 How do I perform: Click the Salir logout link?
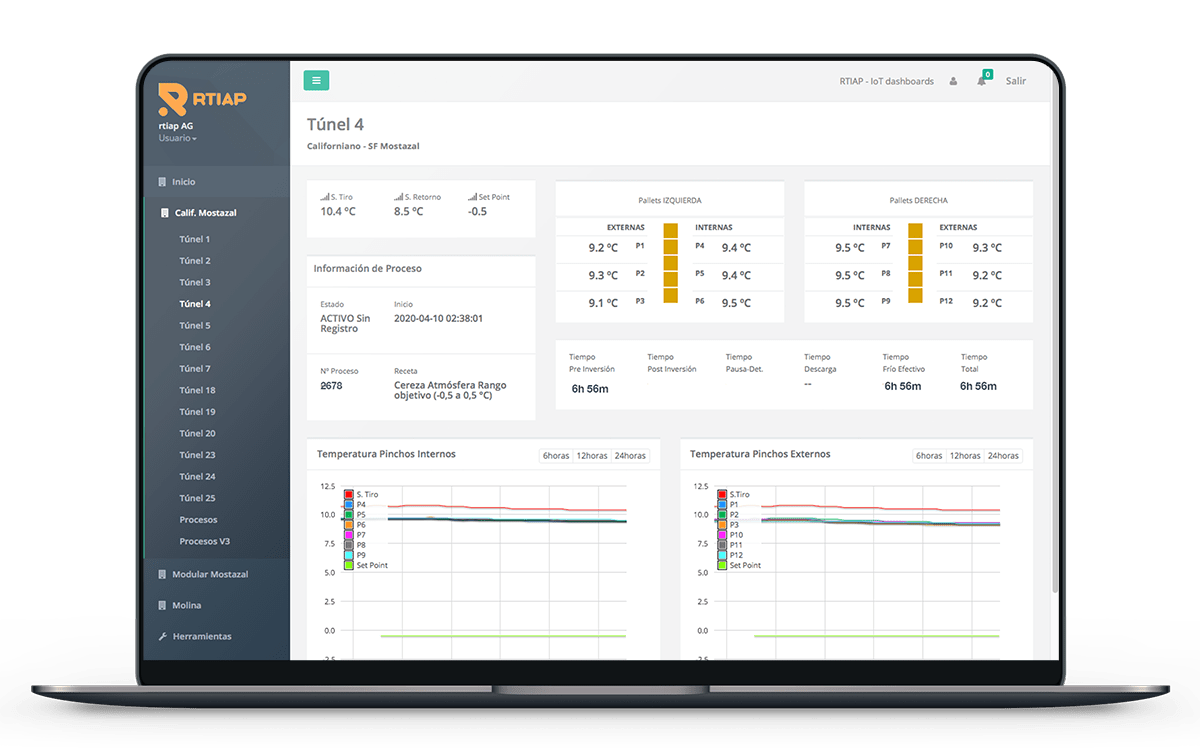[x=1015, y=81]
